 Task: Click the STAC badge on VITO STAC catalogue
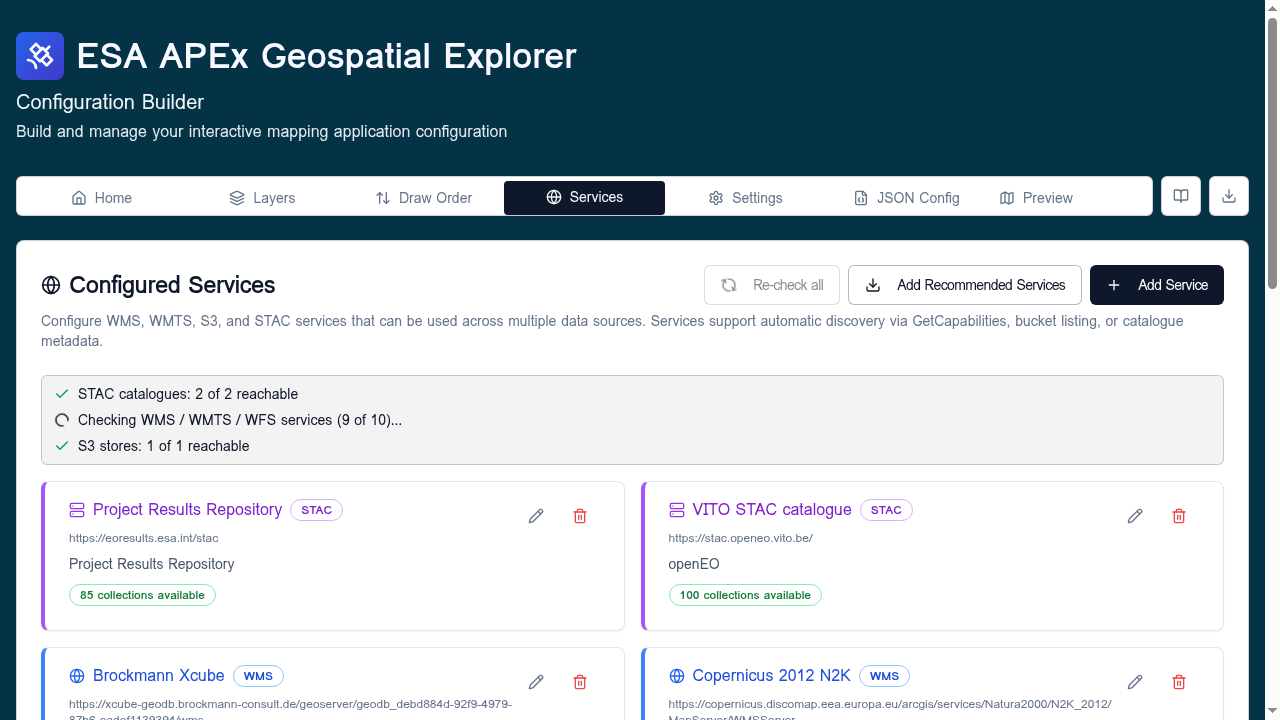(x=886, y=510)
